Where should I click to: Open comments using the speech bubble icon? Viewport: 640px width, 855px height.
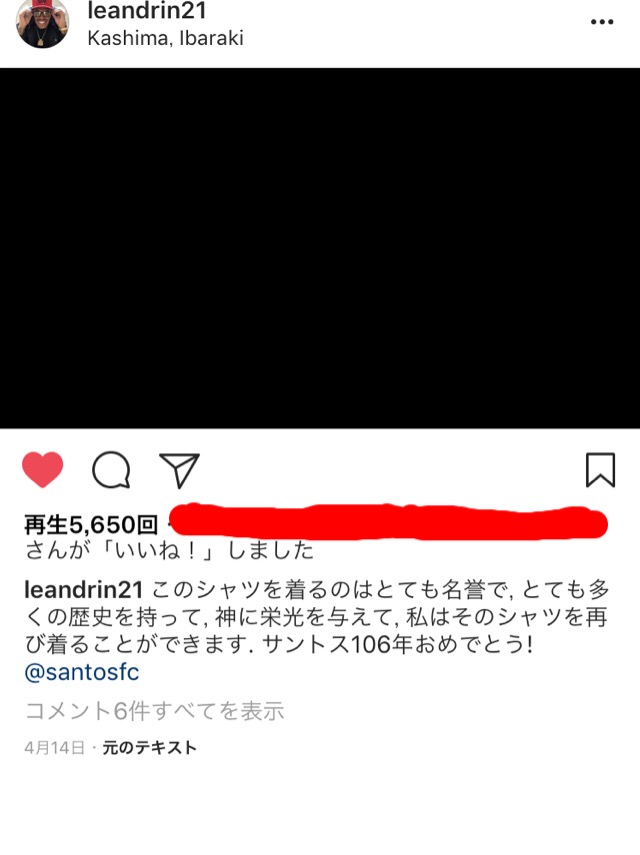point(111,469)
